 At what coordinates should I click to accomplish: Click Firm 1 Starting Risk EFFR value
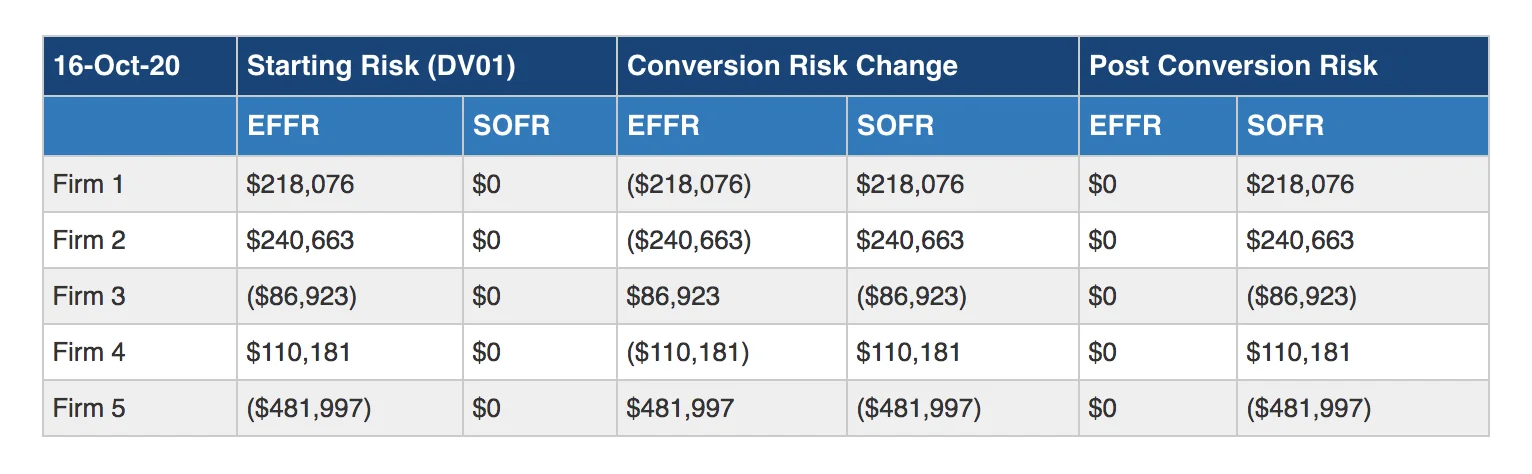point(300,184)
